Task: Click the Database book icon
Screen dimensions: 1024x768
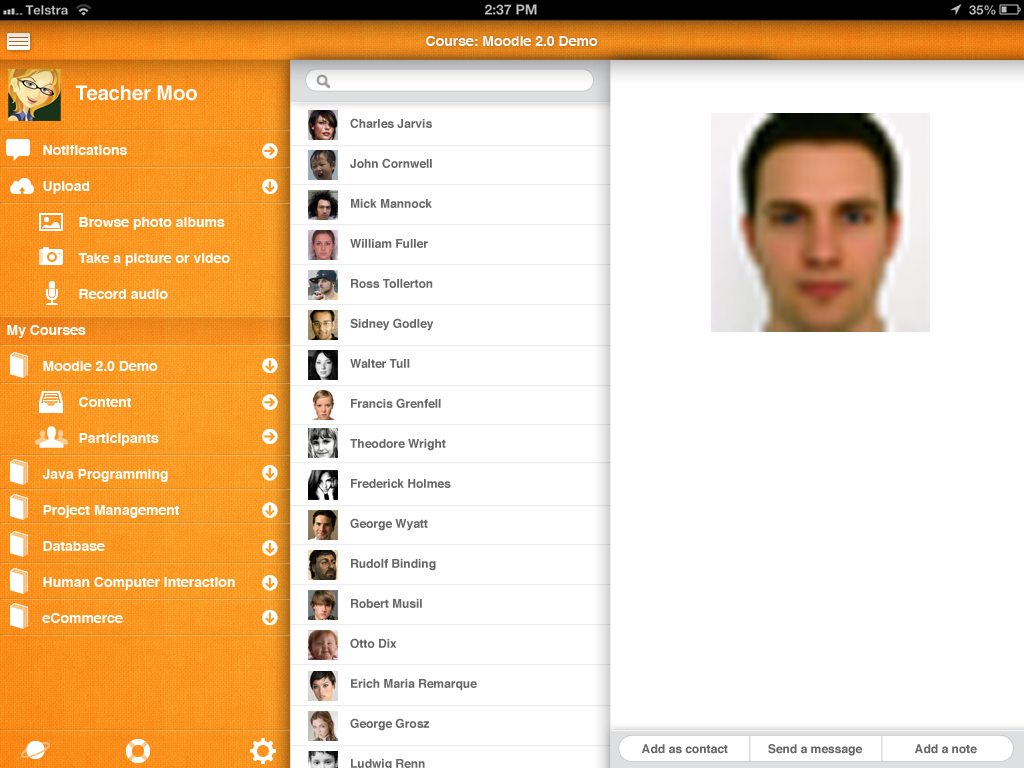Action: click(19, 544)
